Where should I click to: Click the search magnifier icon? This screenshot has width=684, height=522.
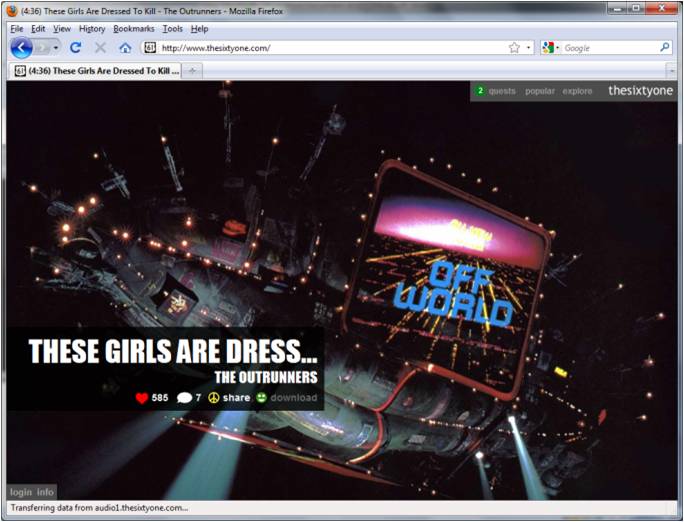(665, 47)
